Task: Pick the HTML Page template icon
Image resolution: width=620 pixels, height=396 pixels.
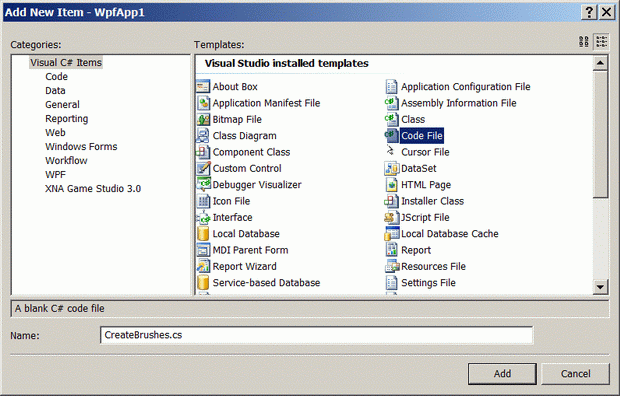Action: click(x=391, y=184)
